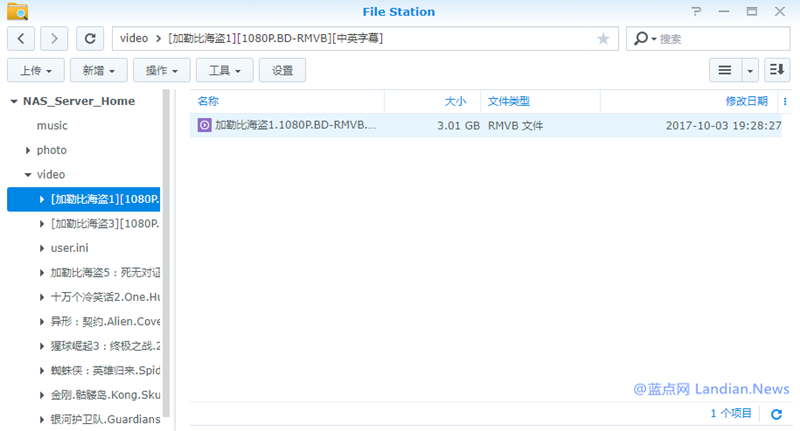Open column options menu in header
The height and width of the screenshot is (431, 800).
(x=785, y=102)
